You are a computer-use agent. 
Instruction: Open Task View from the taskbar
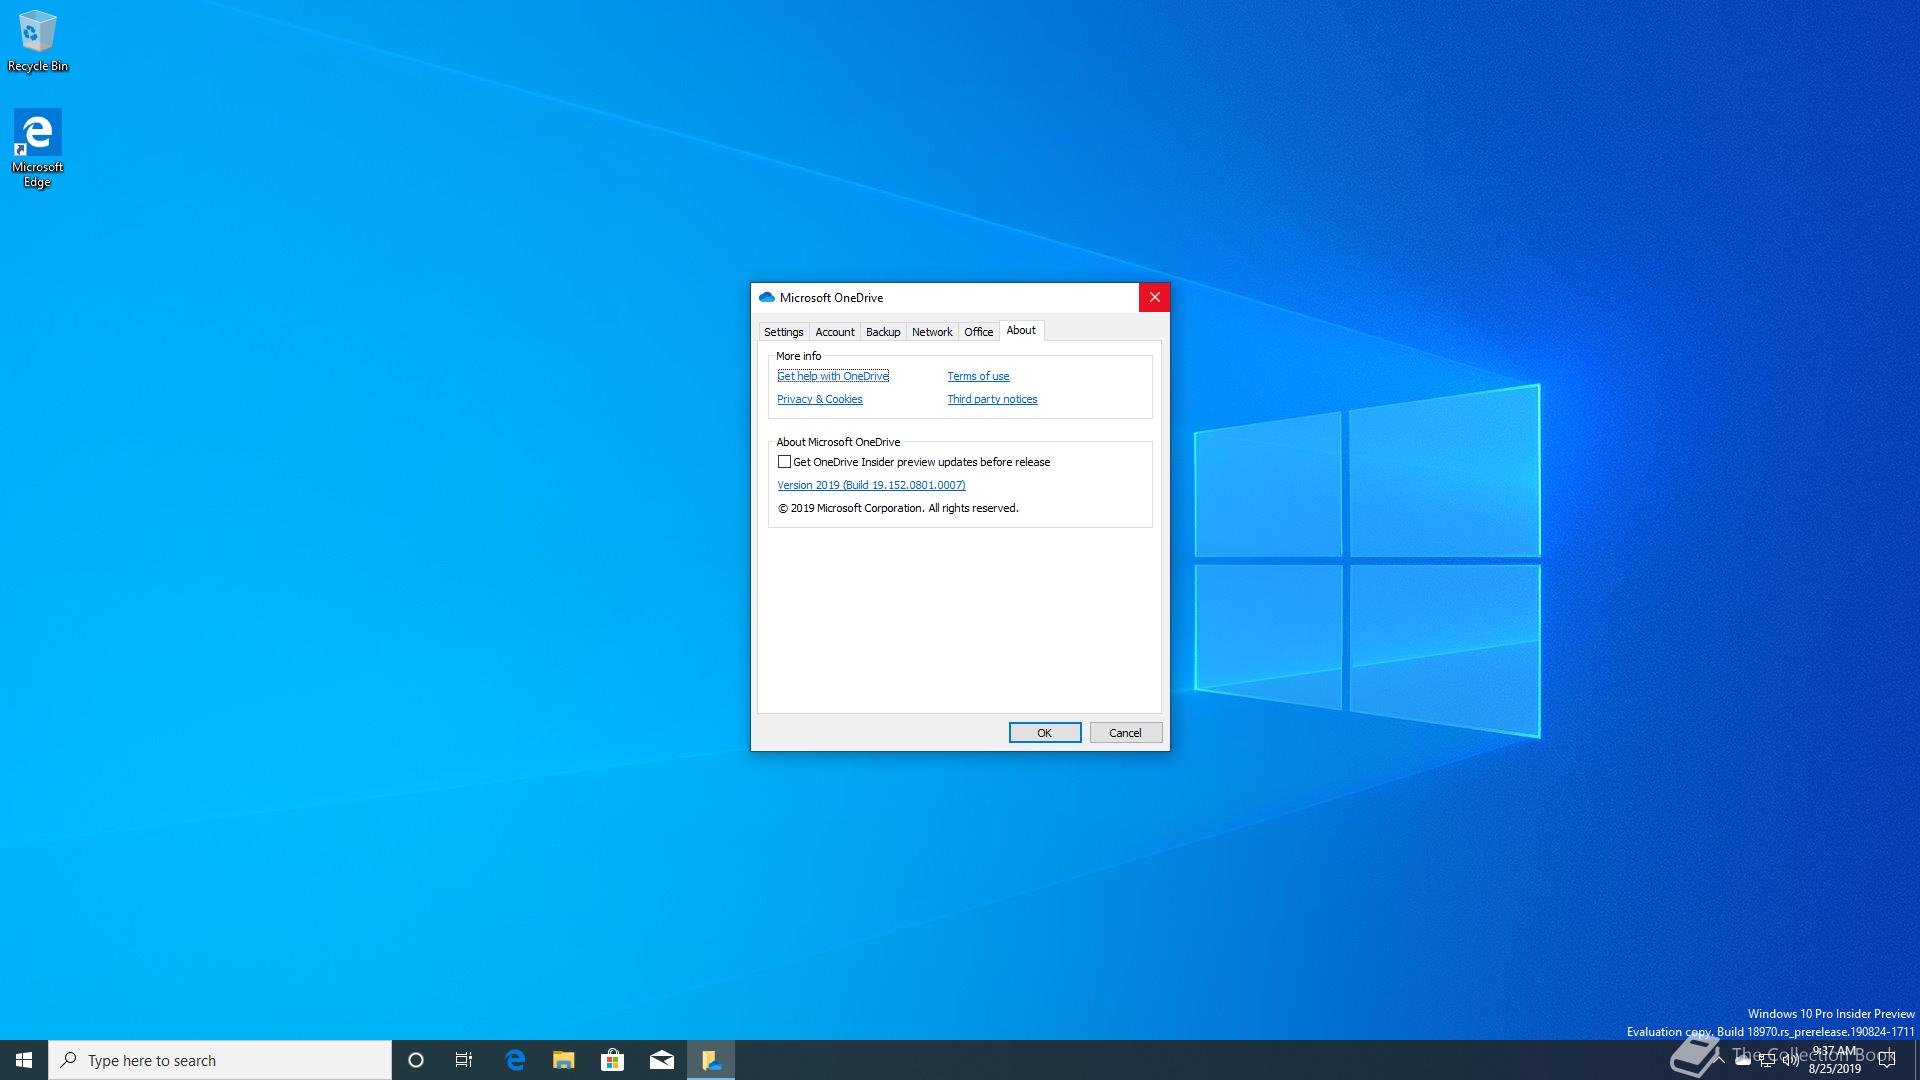(x=464, y=1060)
